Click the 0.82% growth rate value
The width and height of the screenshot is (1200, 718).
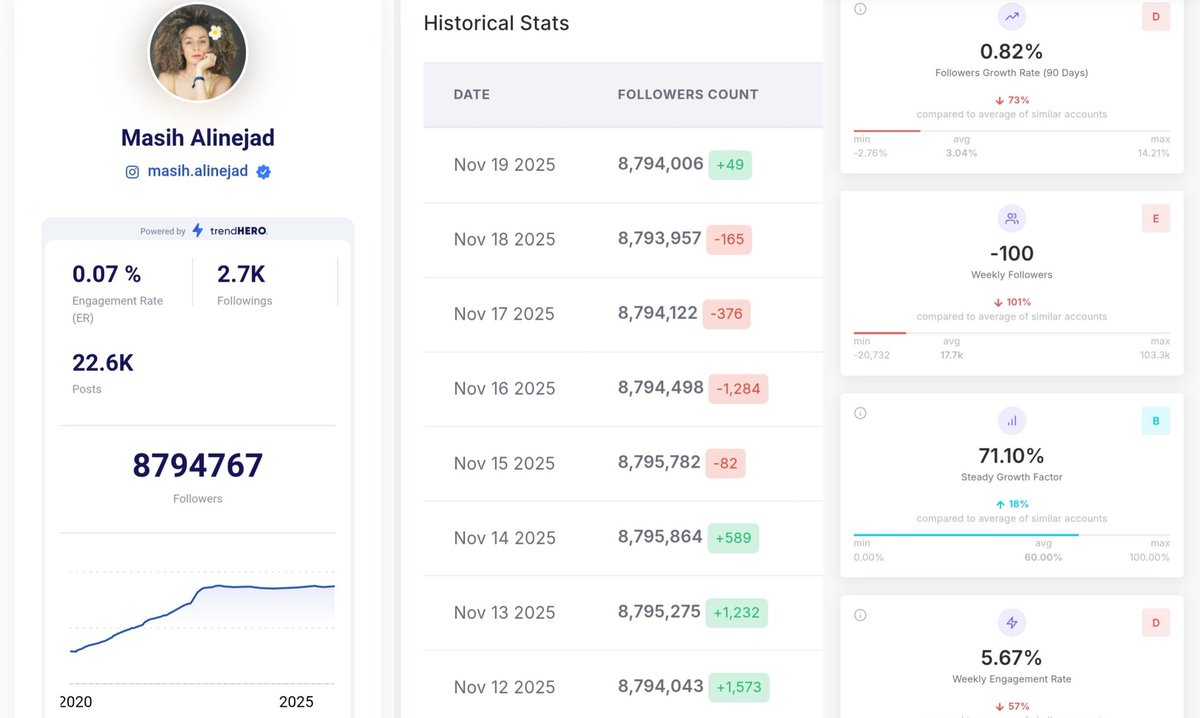click(x=1011, y=51)
